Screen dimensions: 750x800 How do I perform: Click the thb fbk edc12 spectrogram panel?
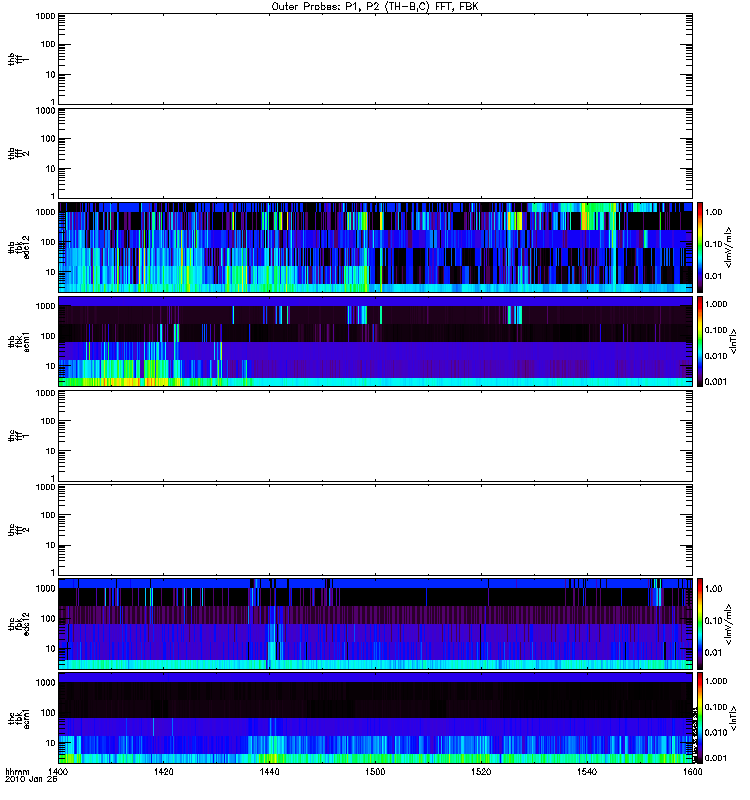pos(376,247)
